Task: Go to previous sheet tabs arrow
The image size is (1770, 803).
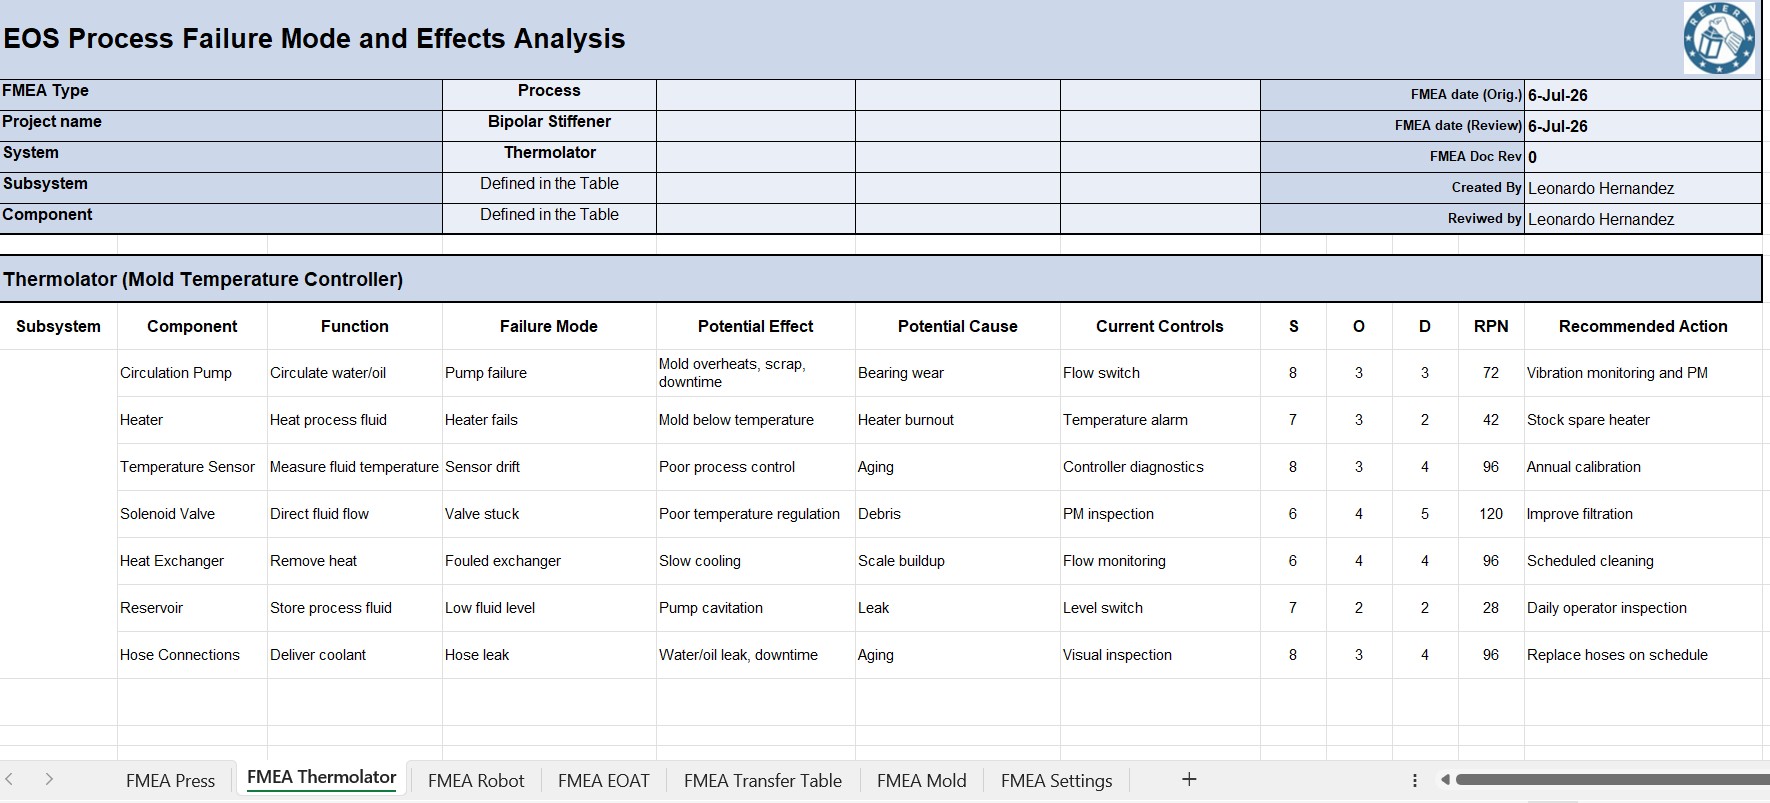Action: point(9,779)
